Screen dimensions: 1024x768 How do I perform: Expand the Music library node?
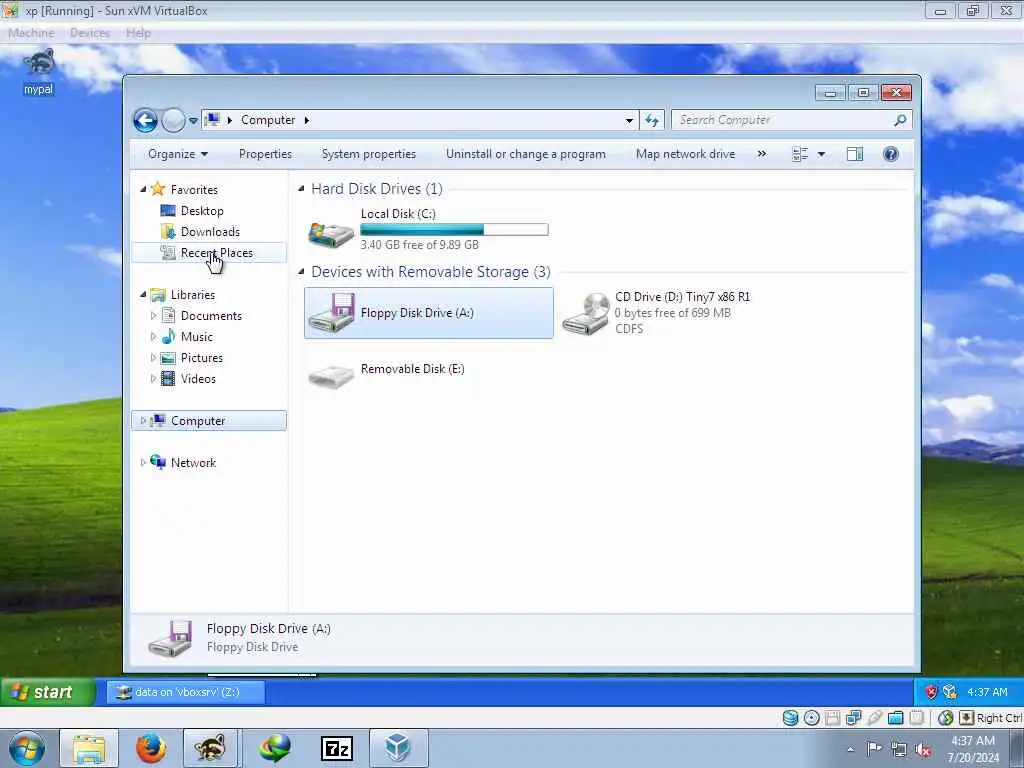point(153,337)
